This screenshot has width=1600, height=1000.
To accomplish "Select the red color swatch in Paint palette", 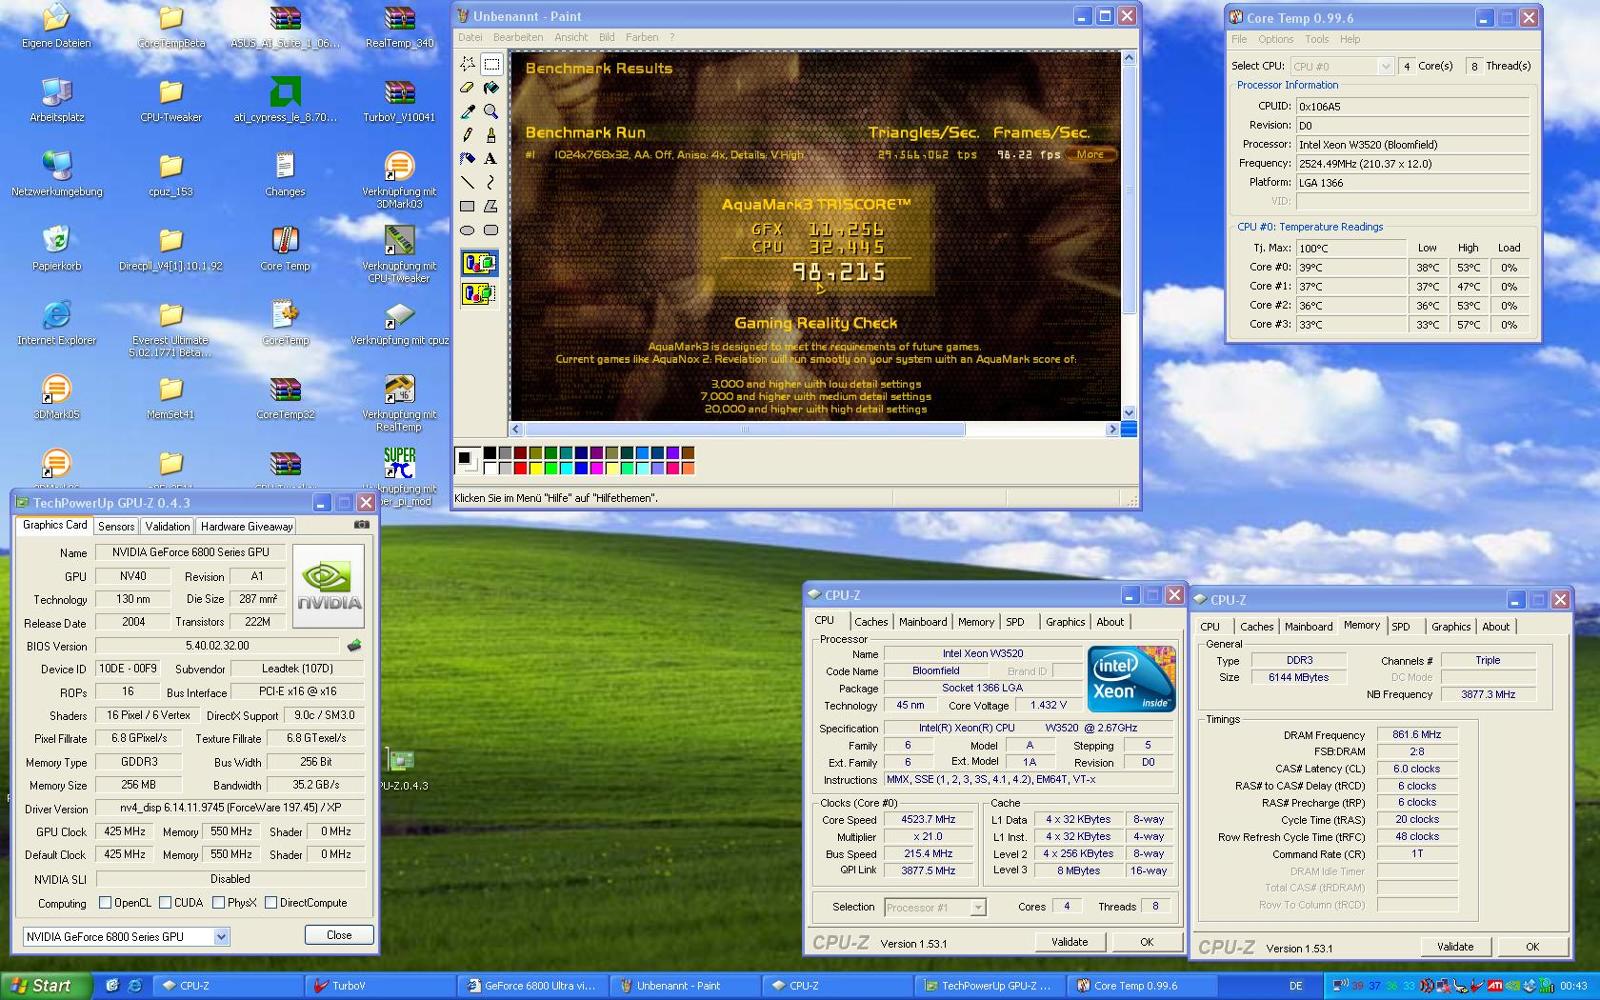I will (520, 468).
